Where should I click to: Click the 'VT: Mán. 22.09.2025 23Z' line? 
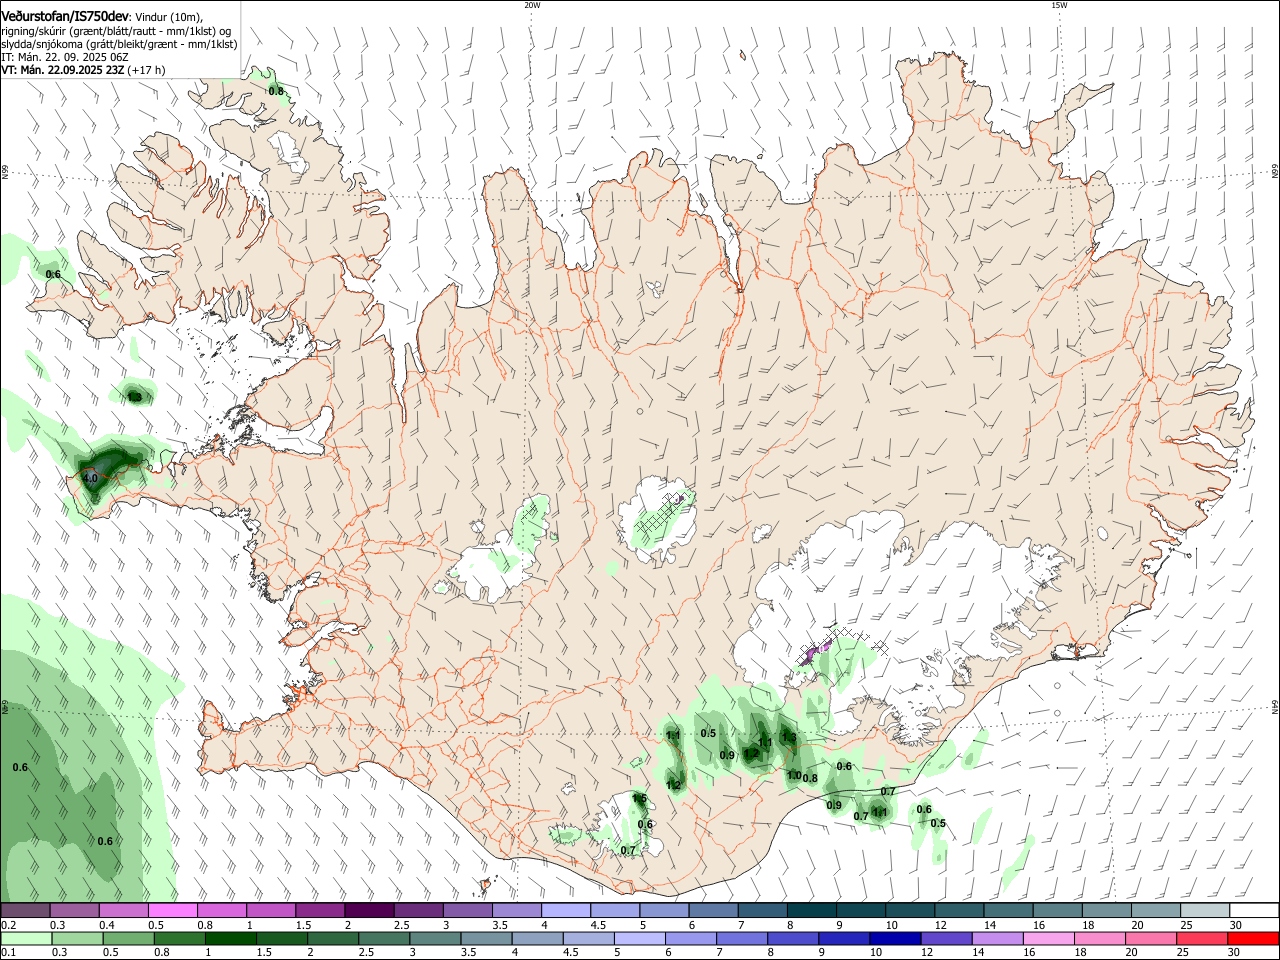pyautogui.click(x=62, y=70)
